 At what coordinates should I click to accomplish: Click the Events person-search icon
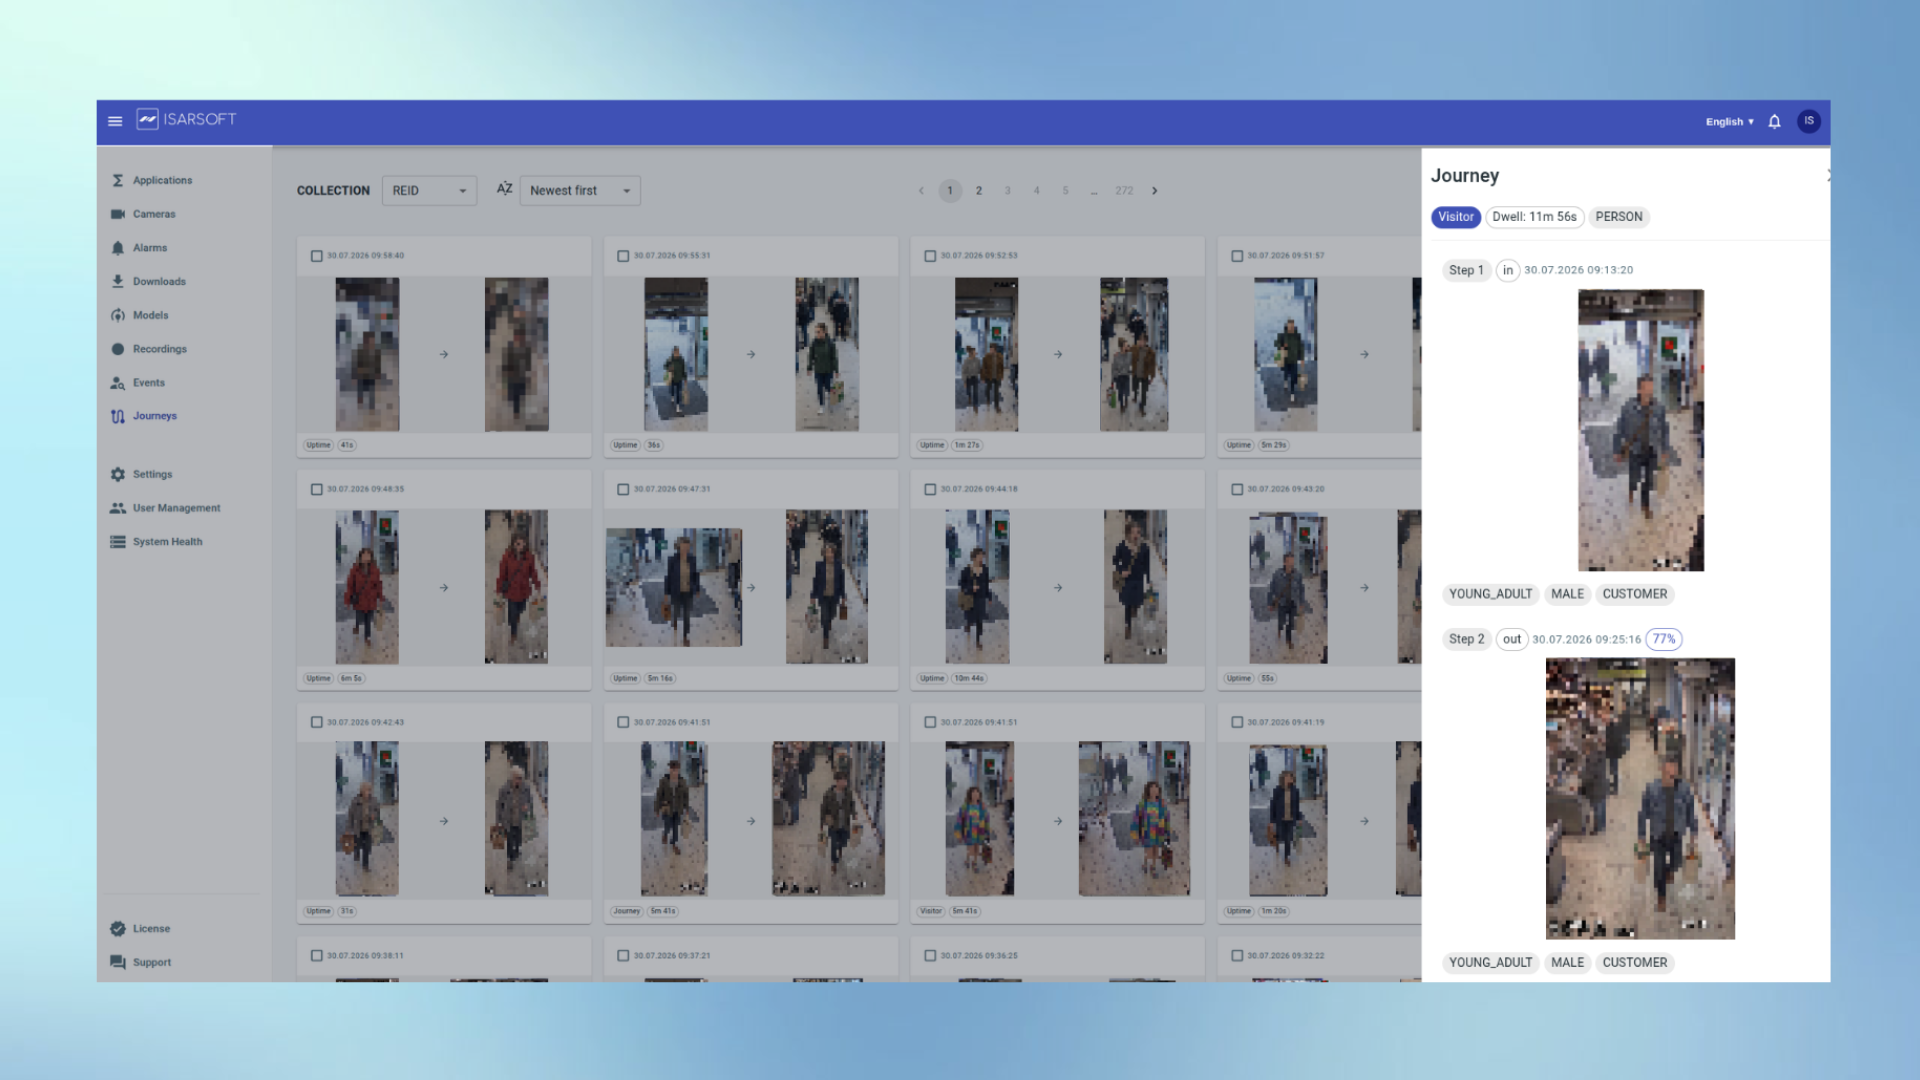point(118,383)
